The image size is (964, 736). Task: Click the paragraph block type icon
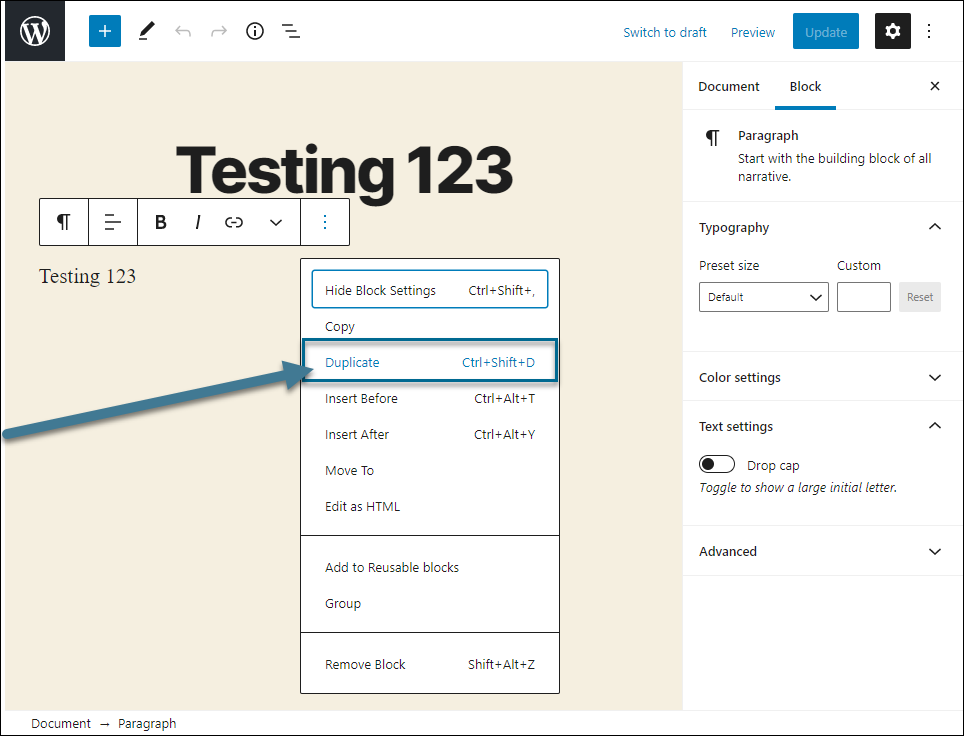(64, 222)
